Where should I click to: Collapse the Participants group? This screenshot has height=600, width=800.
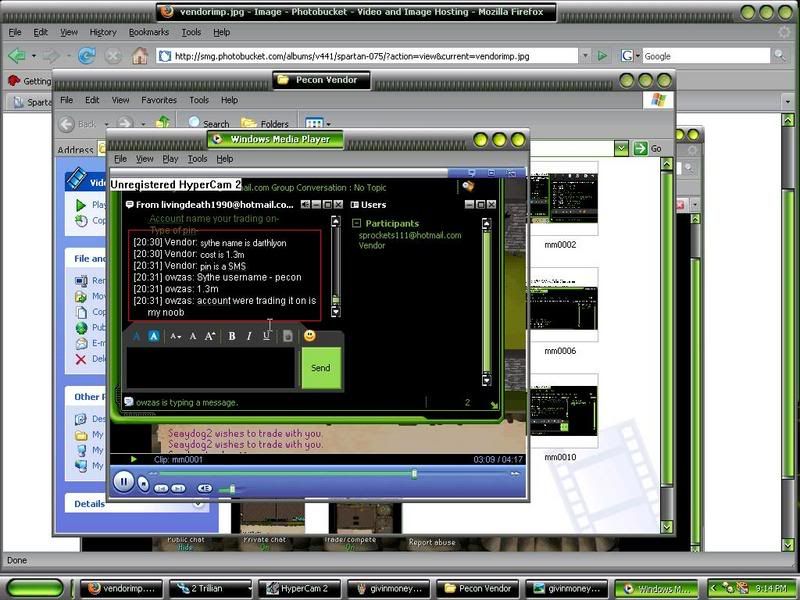coord(357,223)
